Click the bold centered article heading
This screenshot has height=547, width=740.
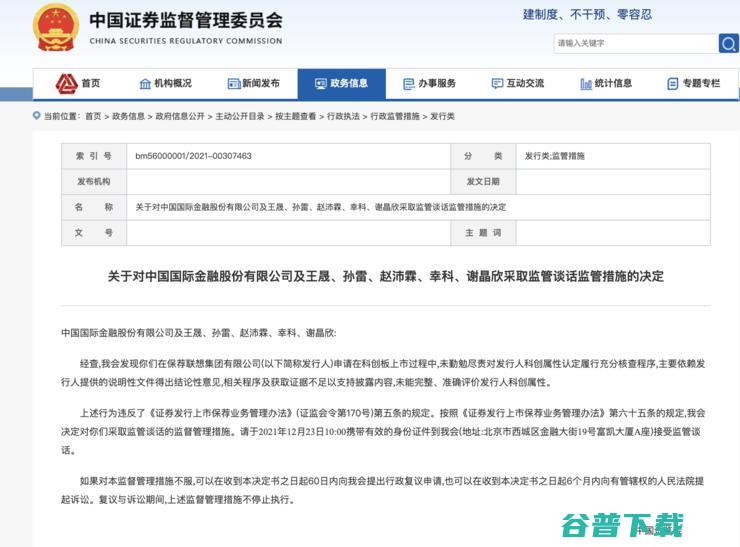click(386, 276)
